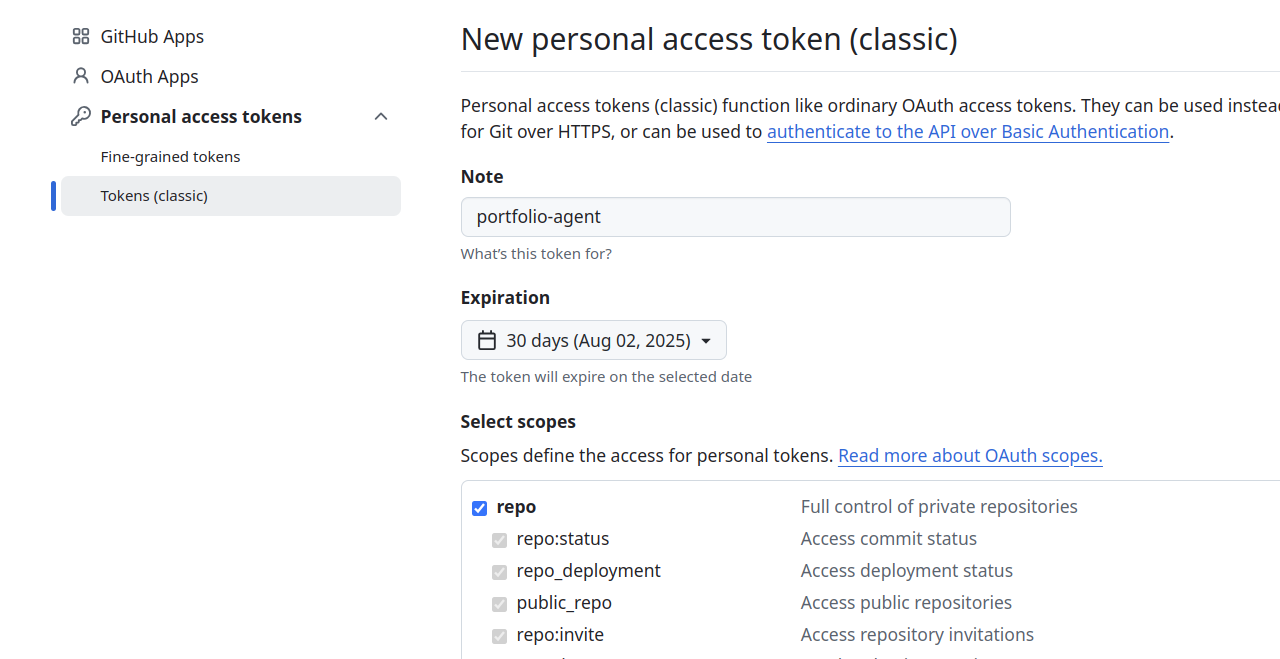Image resolution: width=1280 pixels, height=659 pixels.
Task: Follow 'Read more about OAuth scopes' link
Action: pyautogui.click(x=970, y=456)
